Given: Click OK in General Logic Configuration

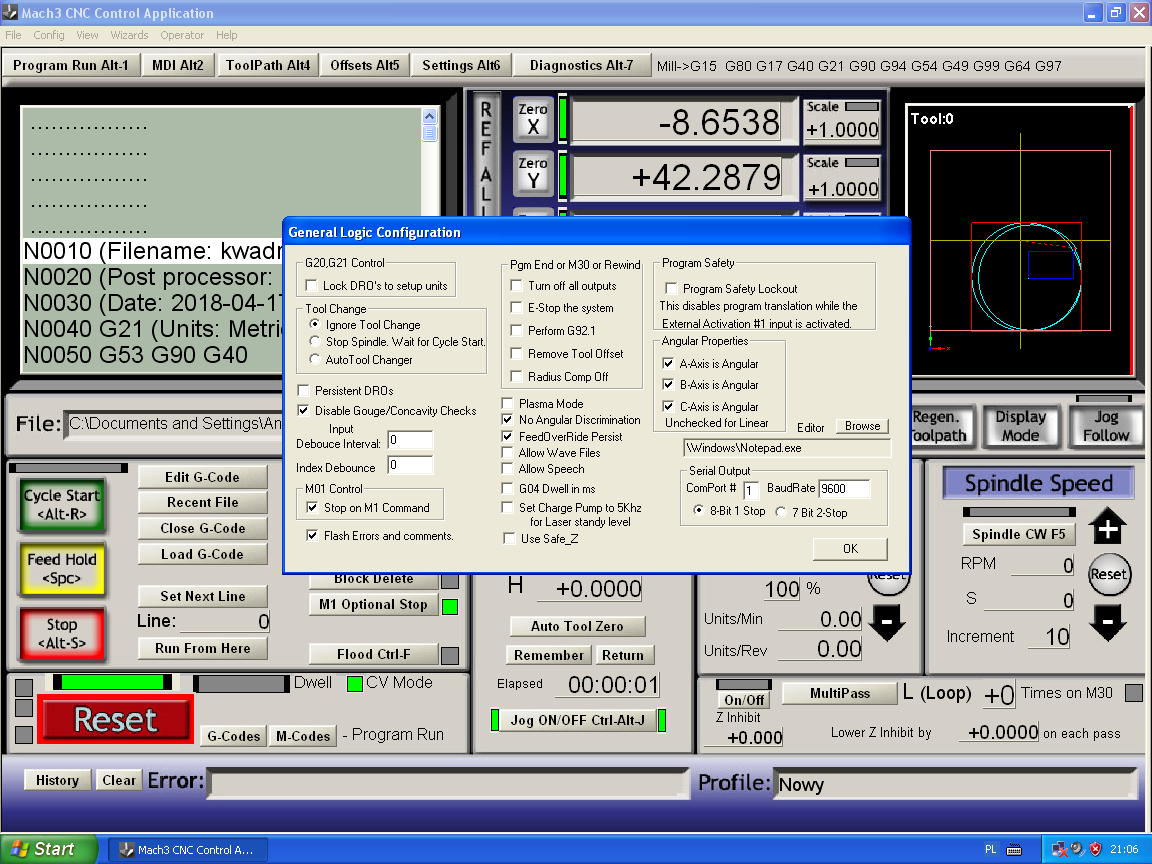Looking at the screenshot, I should 850,549.
